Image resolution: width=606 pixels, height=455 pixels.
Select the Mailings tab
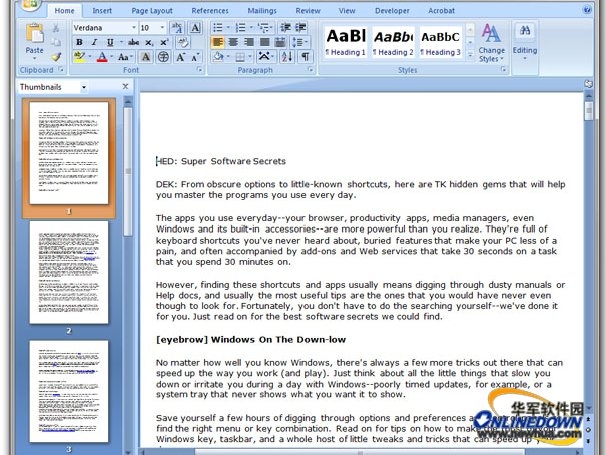(x=262, y=11)
